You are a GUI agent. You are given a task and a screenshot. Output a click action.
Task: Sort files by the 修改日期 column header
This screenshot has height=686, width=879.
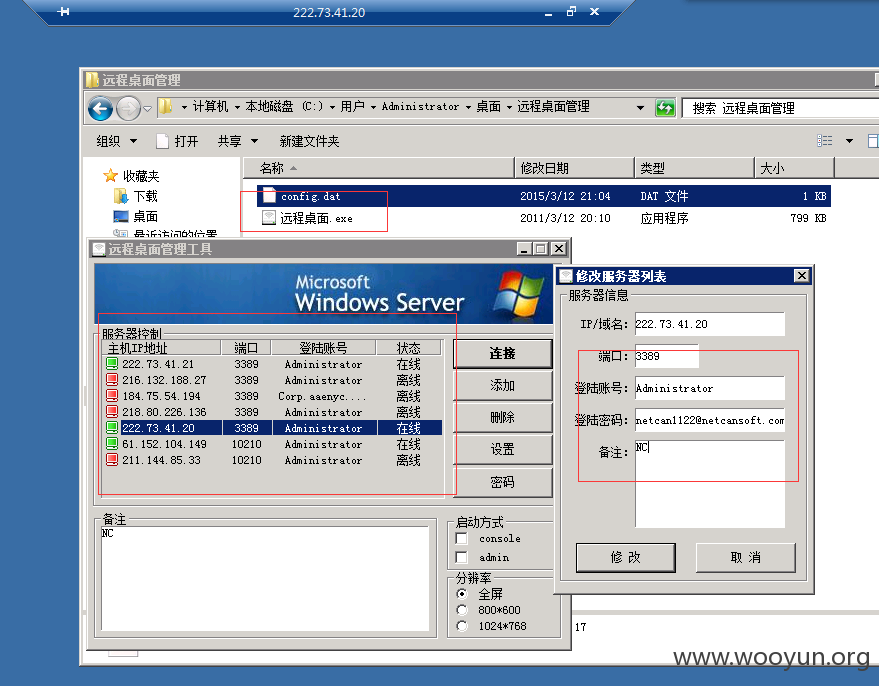(575, 168)
